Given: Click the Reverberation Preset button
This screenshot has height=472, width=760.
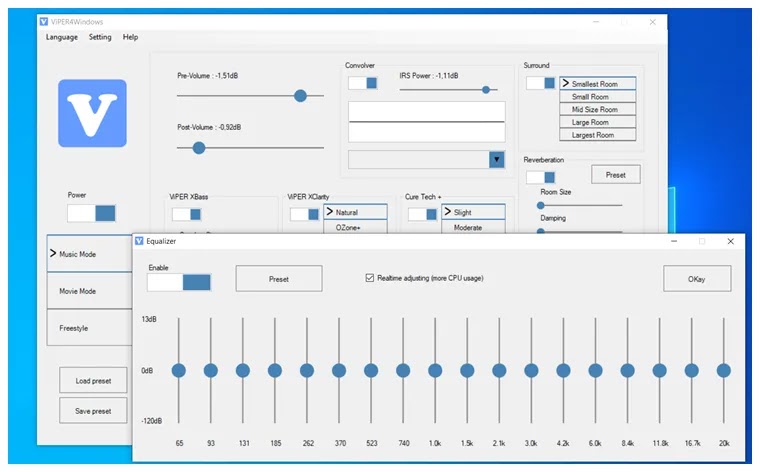Looking at the screenshot, I should (616, 175).
